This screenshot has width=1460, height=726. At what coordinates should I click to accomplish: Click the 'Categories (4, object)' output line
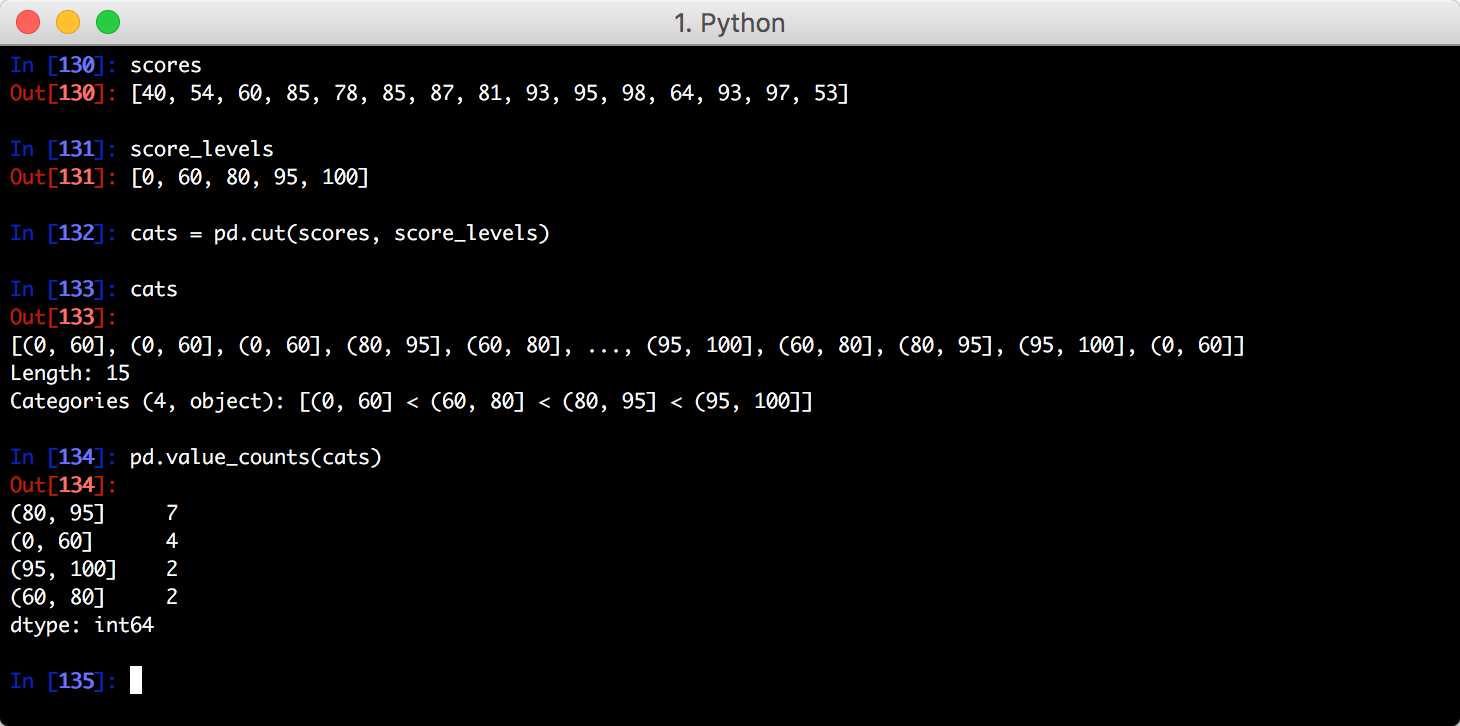pos(411,401)
